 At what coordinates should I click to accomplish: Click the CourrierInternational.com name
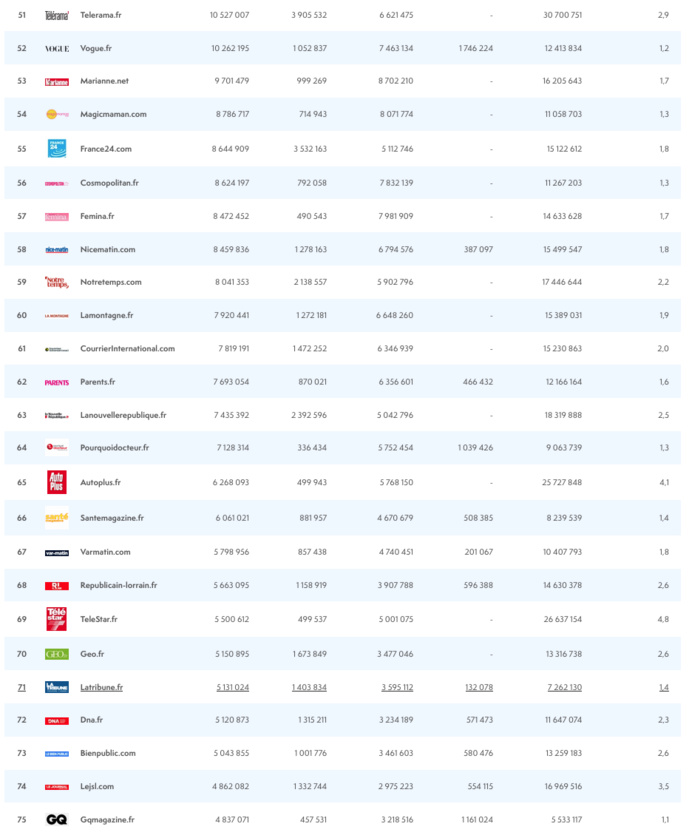(x=127, y=348)
